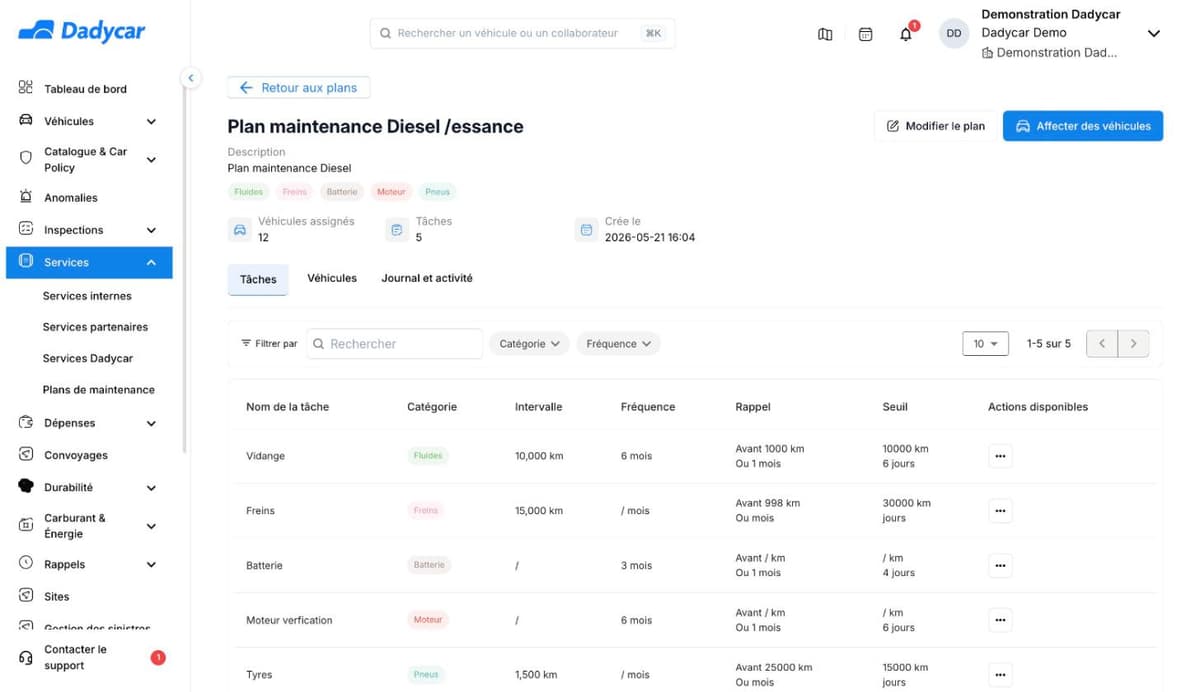Click the Rappels clock icon
Screen dimensions: 1200x692
point(26,563)
